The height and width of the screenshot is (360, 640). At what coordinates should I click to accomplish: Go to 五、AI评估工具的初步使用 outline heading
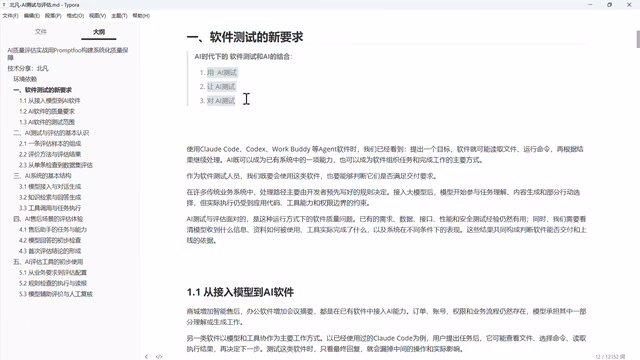[48, 262]
